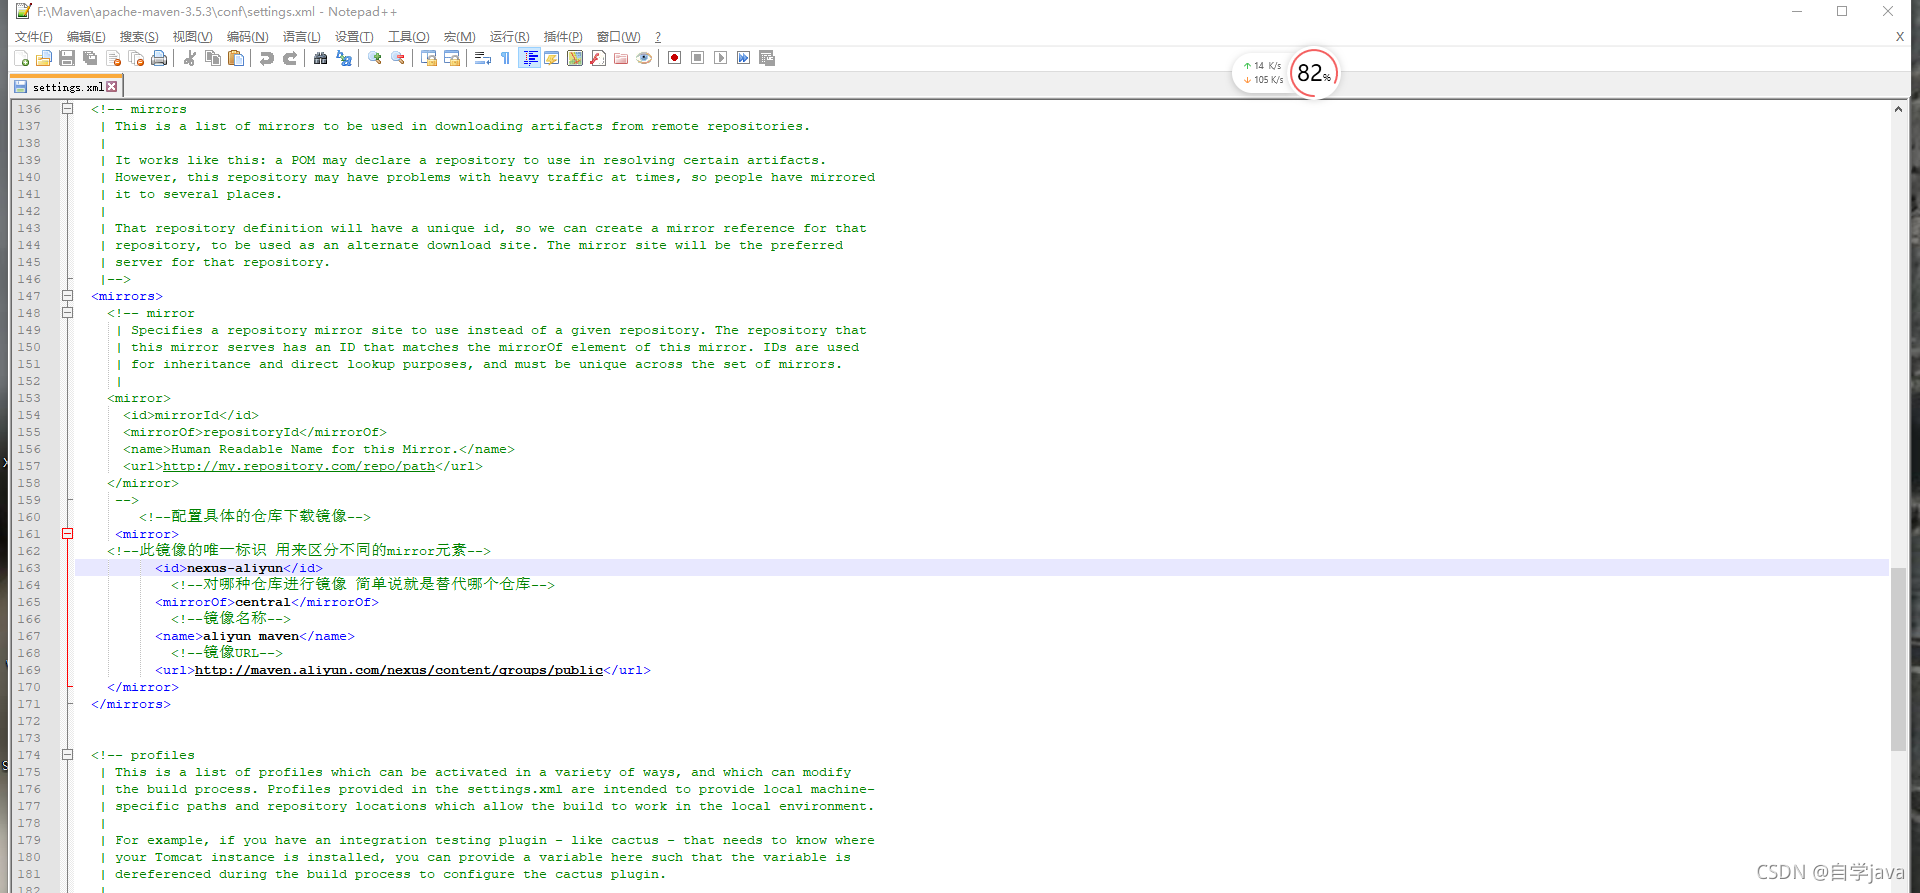1920x893 pixels.
Task: Save the file with the floppy icon
Action: pyautogui.click(x=67, y=58)
